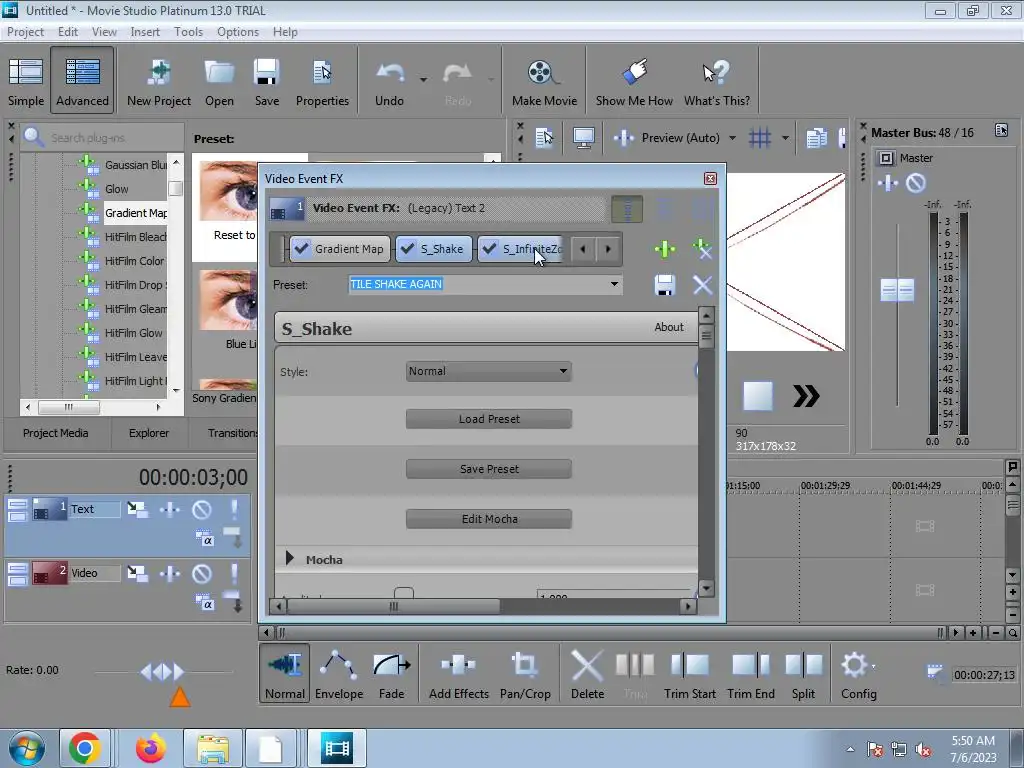Add plug-in chain with green plus icon
The height and width of the screenshot is (768, 1024).
(x=665, y=249)
